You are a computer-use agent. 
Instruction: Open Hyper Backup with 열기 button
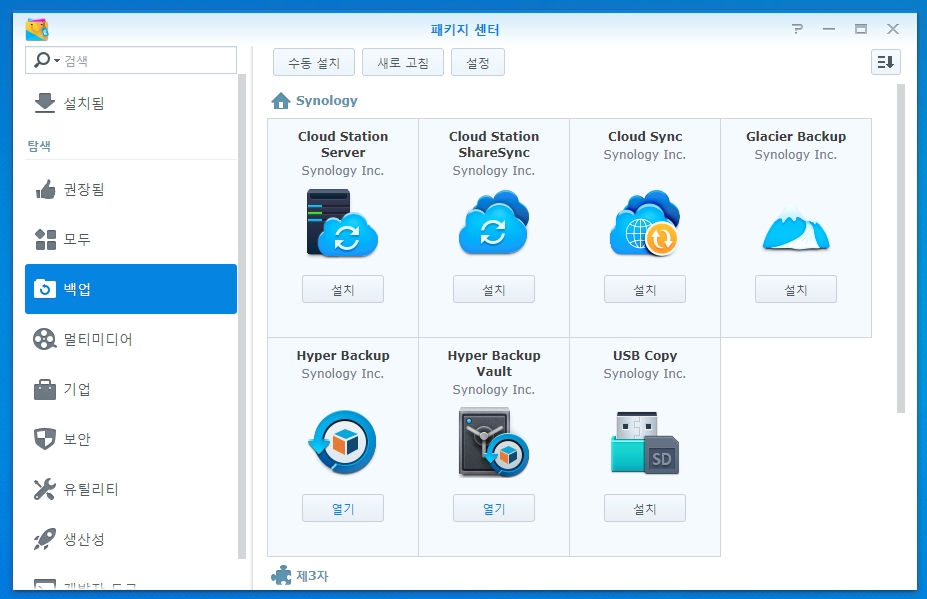(343, 508)
